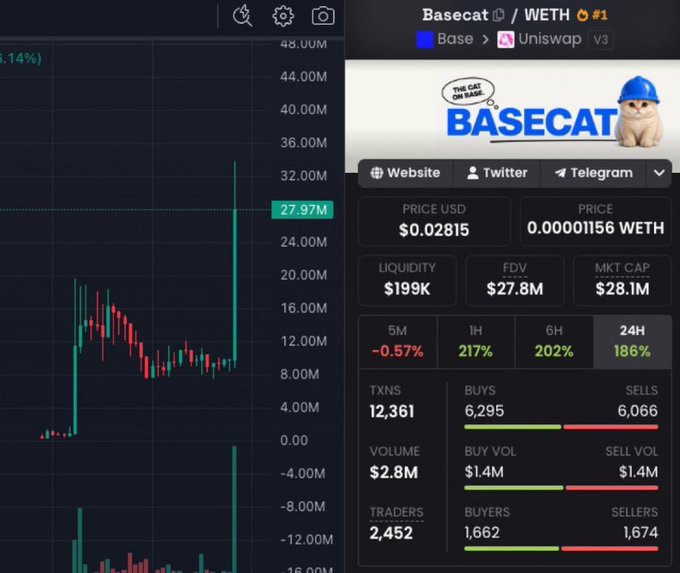
Task: Click the 0.00 price axis label
Action: 294,440
